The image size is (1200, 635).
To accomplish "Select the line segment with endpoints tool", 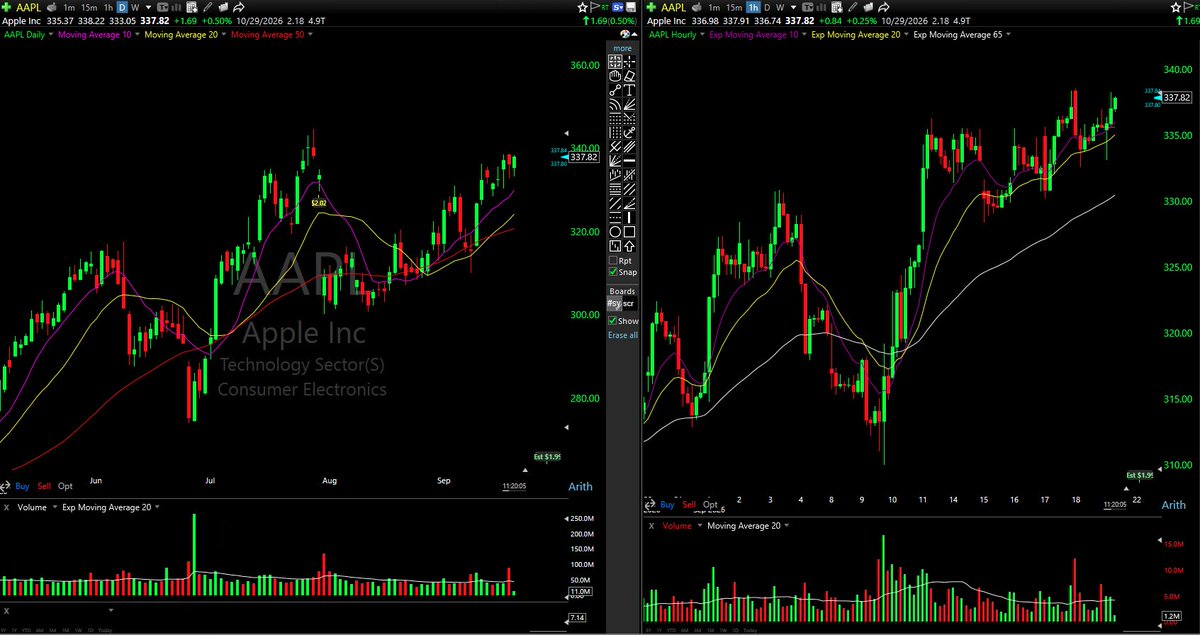I will tap(614, 90).
